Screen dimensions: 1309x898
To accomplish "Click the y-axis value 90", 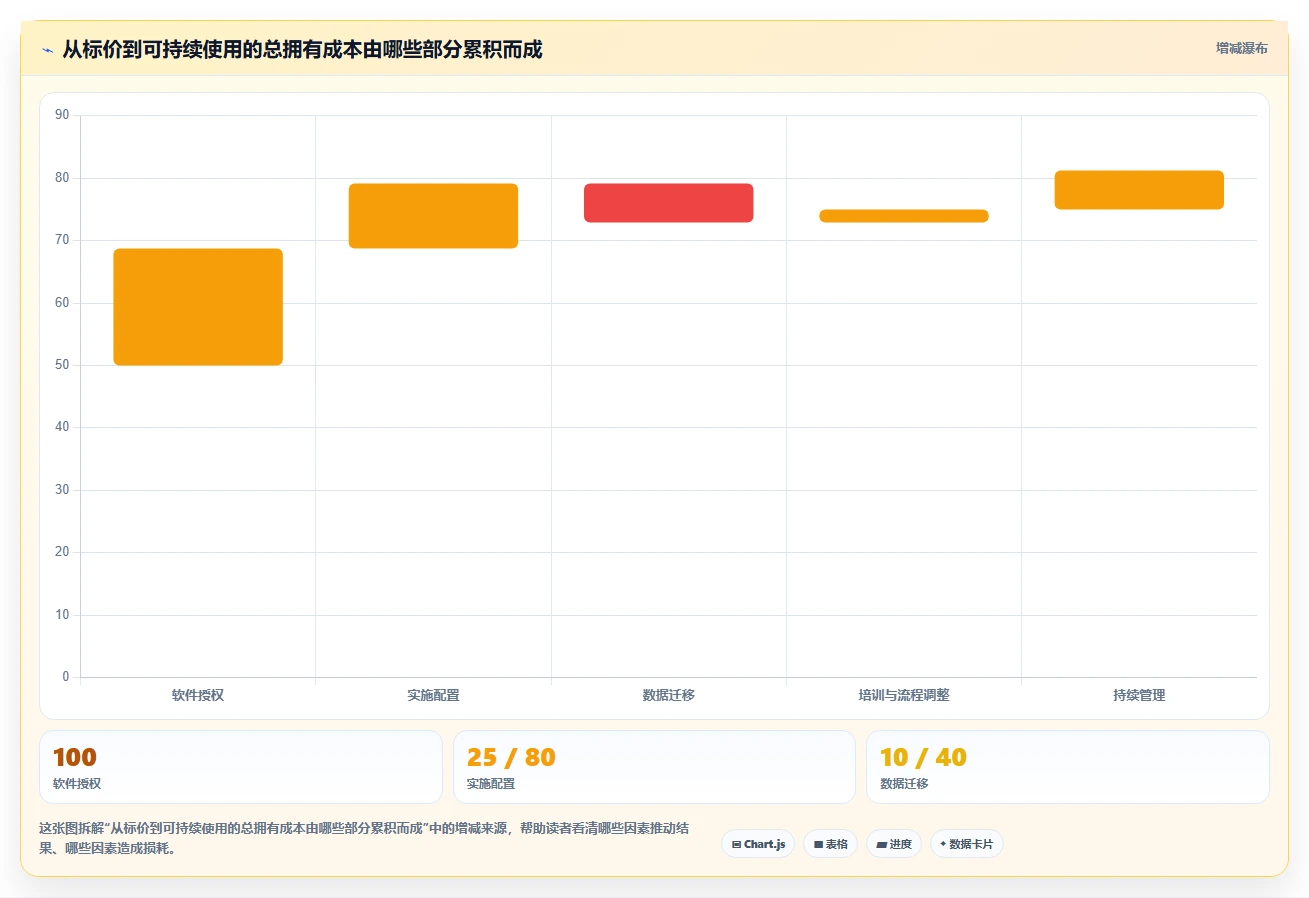I will [x=62, y=115].
